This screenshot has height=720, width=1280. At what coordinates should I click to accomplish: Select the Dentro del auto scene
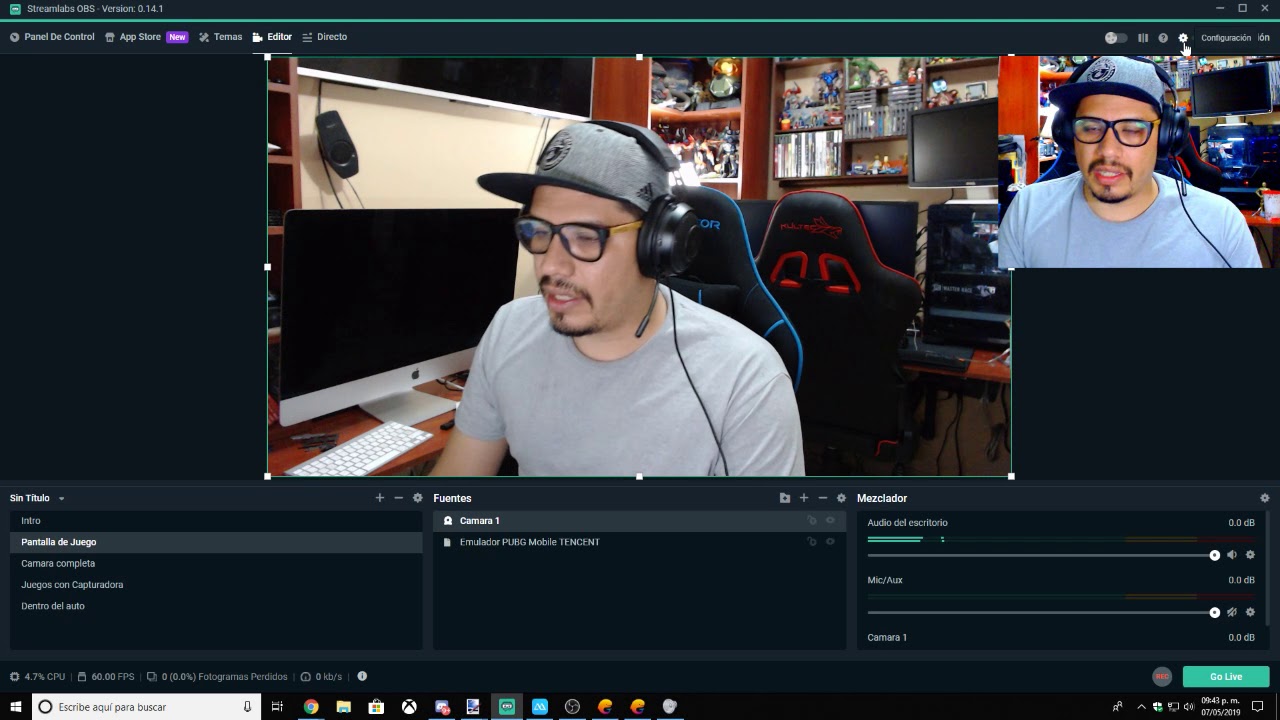(x=216, y=606)
